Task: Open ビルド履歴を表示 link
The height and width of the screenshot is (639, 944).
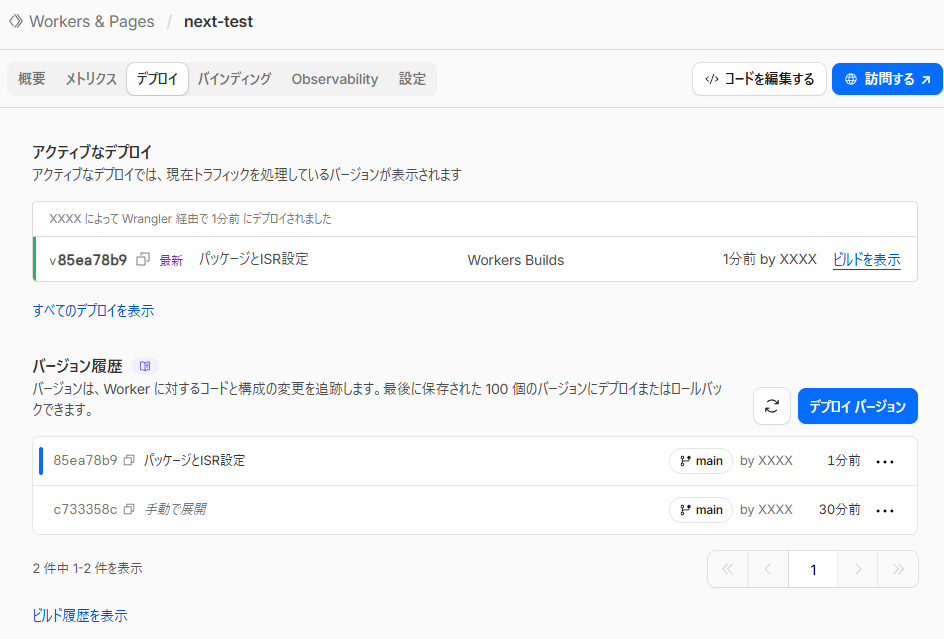Action: pos(80,616)
